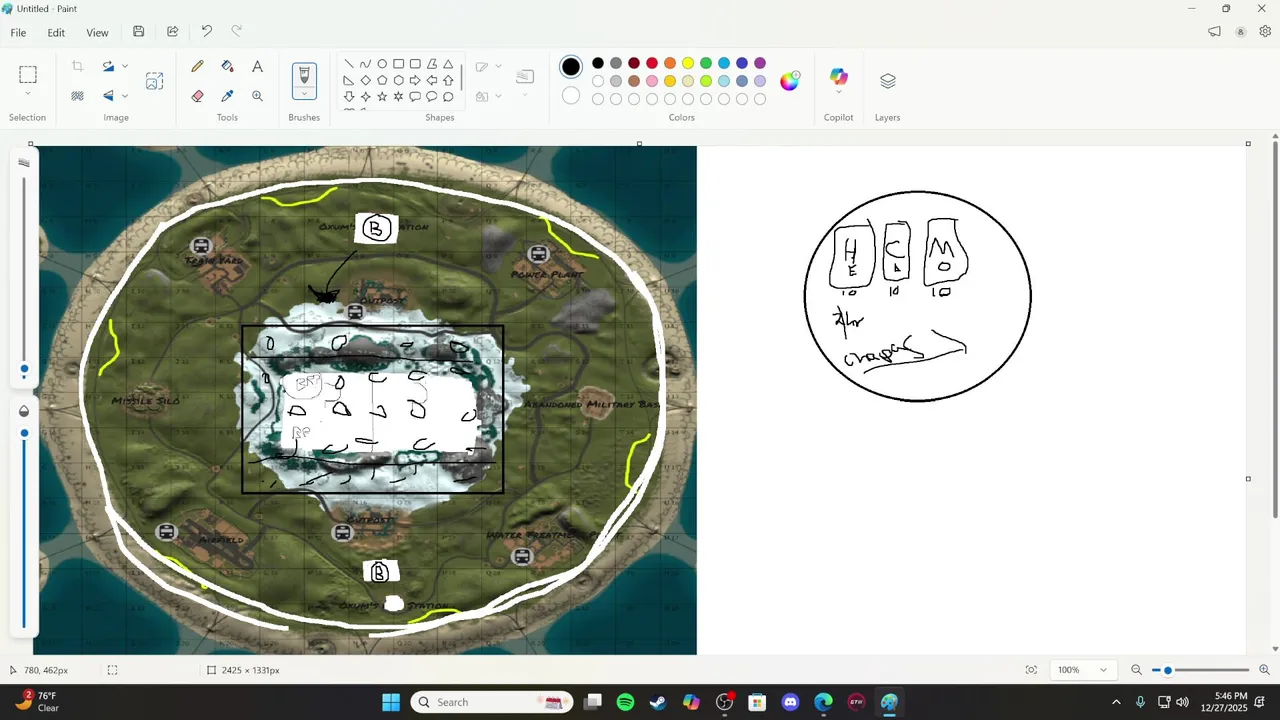
Task: Activate Color 2 secondary white swatch
Action: pyautogui.click(x=571, y=96)
